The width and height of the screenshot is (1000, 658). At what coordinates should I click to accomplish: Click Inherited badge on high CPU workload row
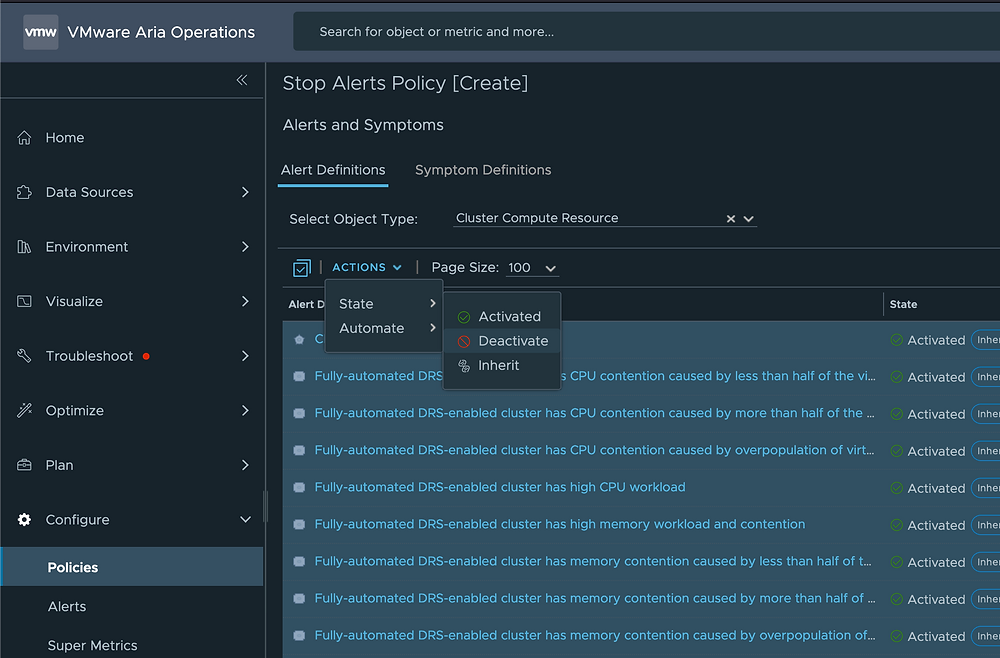click(x=986, y=488)
